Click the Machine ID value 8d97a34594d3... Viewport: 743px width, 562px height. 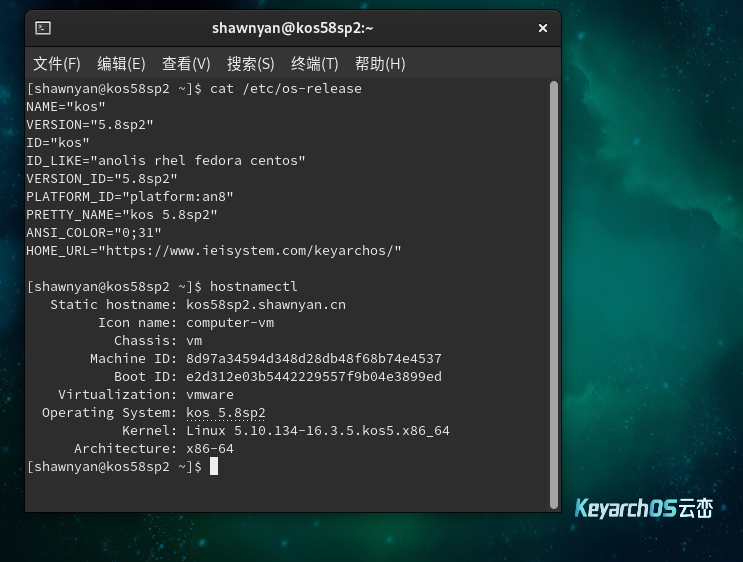314,359
